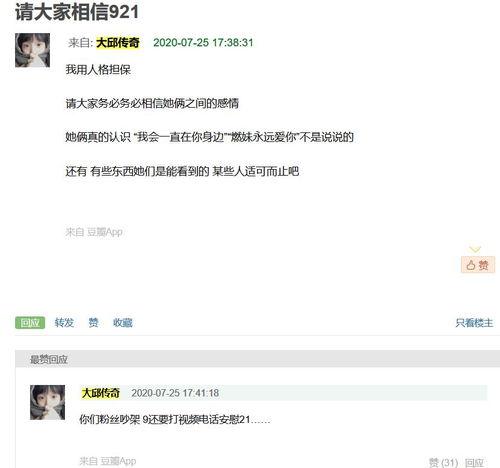The width and height of the screenshot is (500, 468).
Task: Like the top reply via 赞 (31)
Action: click(x=443, y=462)
